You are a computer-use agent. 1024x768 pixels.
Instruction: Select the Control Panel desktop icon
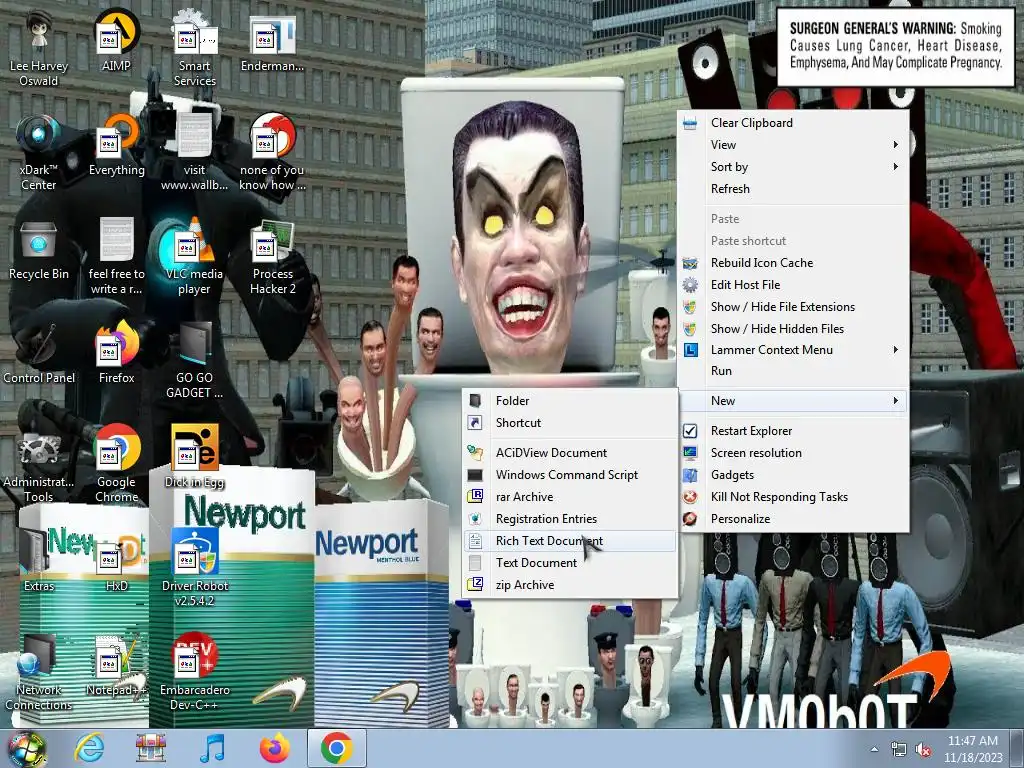[x=39, y=354]
